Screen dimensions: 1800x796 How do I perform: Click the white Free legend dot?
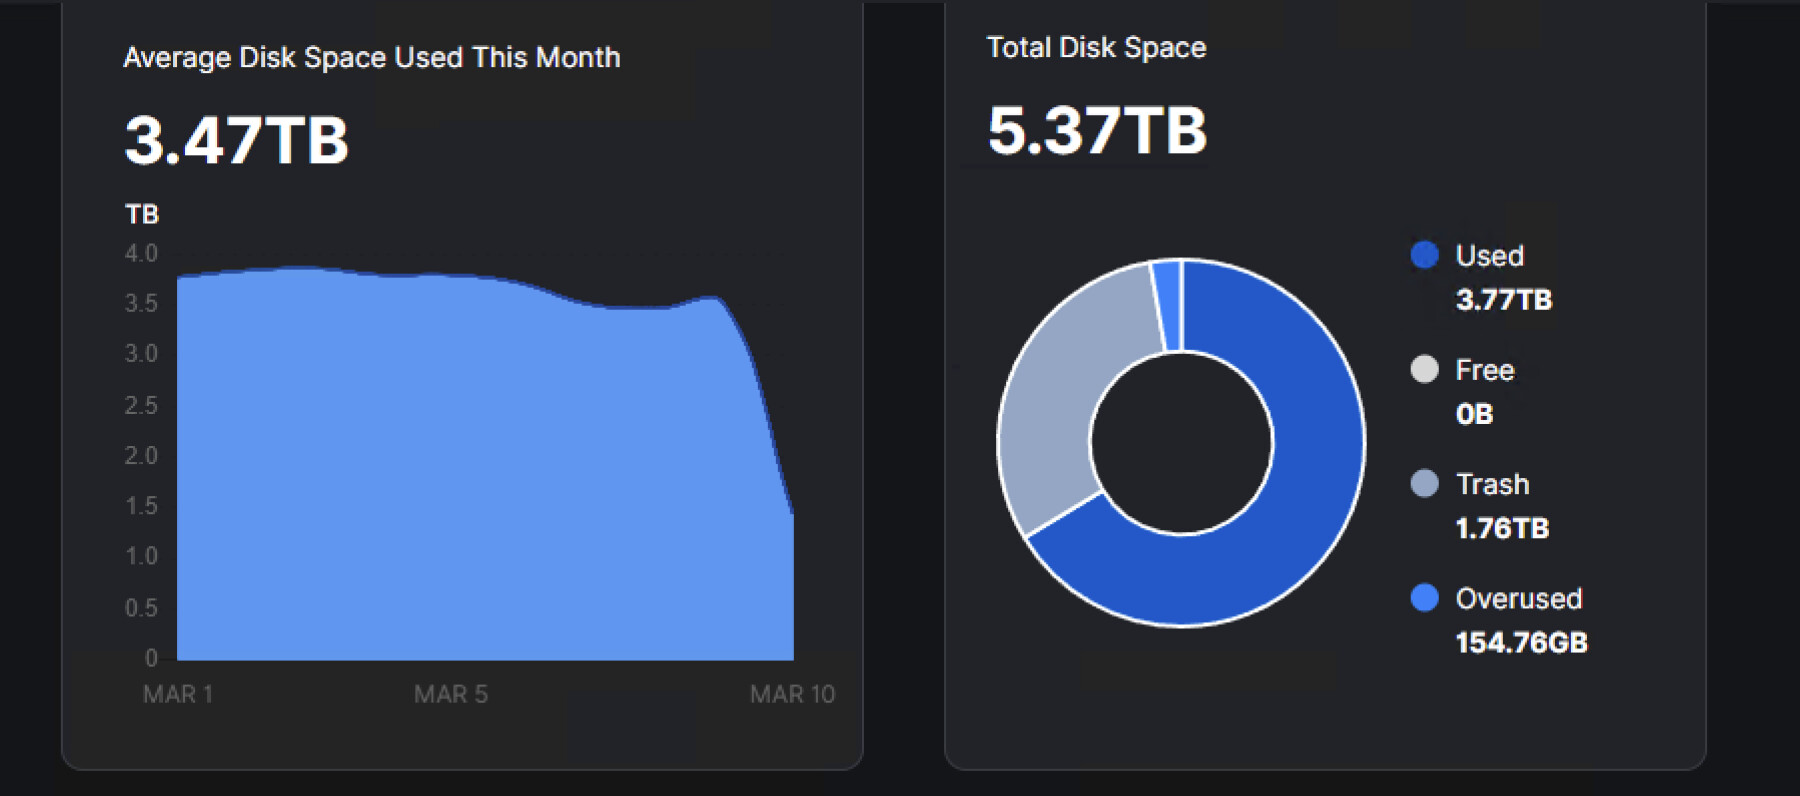(1424, 369)
